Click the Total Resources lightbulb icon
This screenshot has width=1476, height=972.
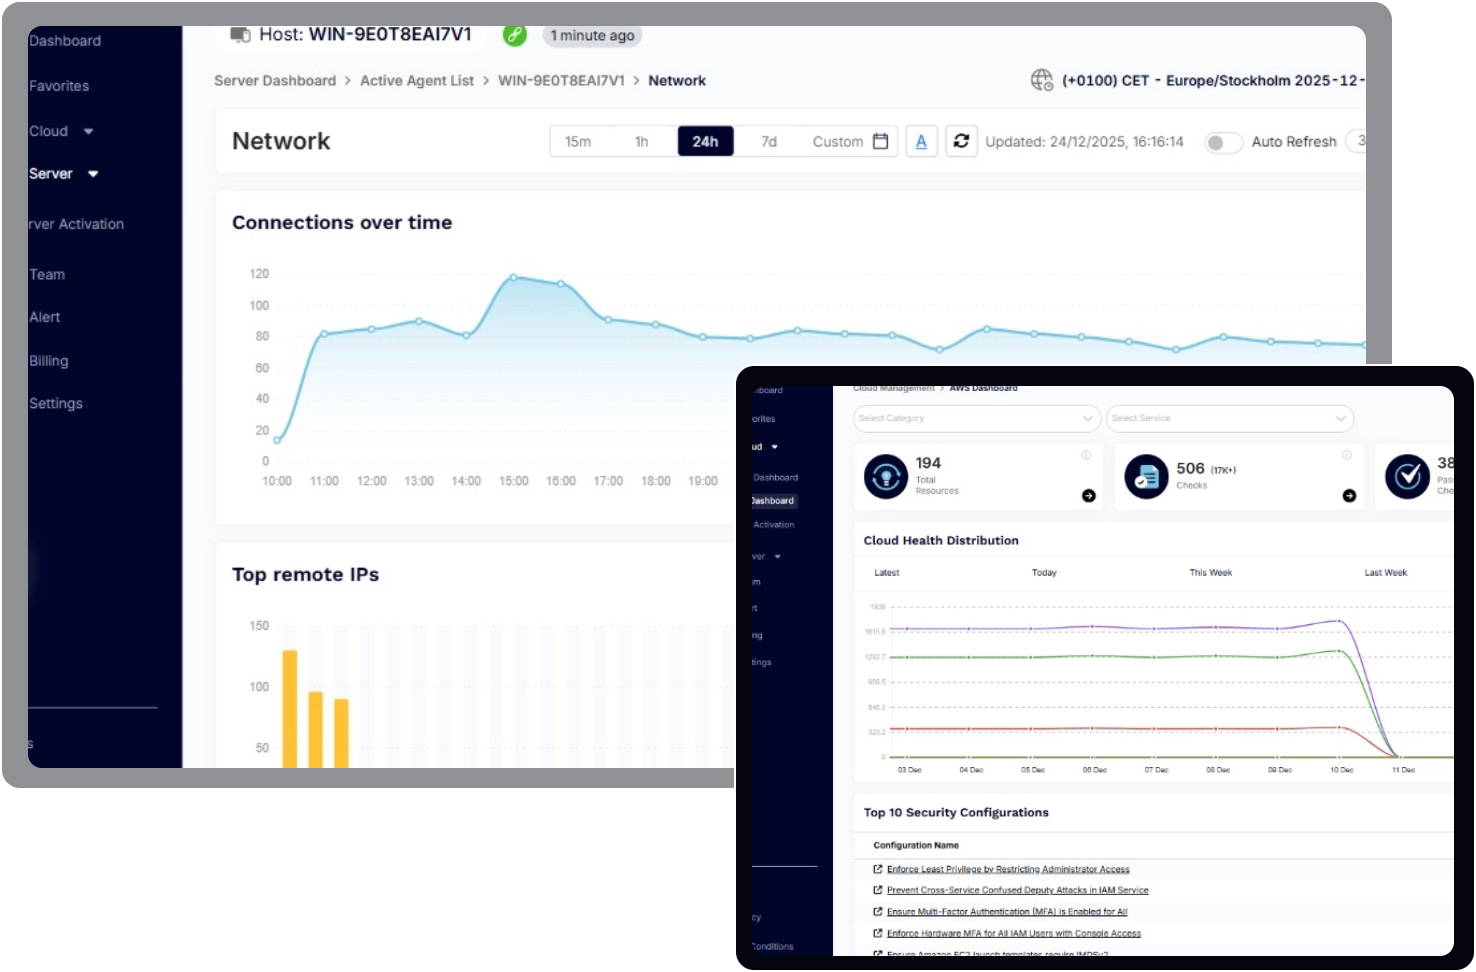point(884,476)
